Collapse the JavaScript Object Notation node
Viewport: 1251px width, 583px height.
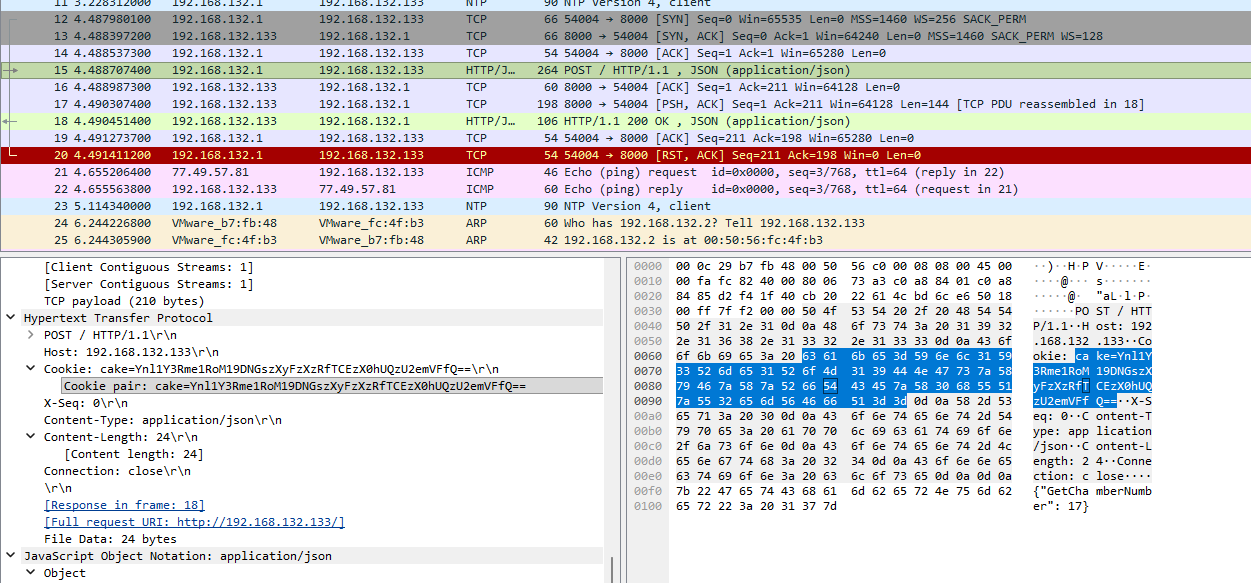pos(12,556)
